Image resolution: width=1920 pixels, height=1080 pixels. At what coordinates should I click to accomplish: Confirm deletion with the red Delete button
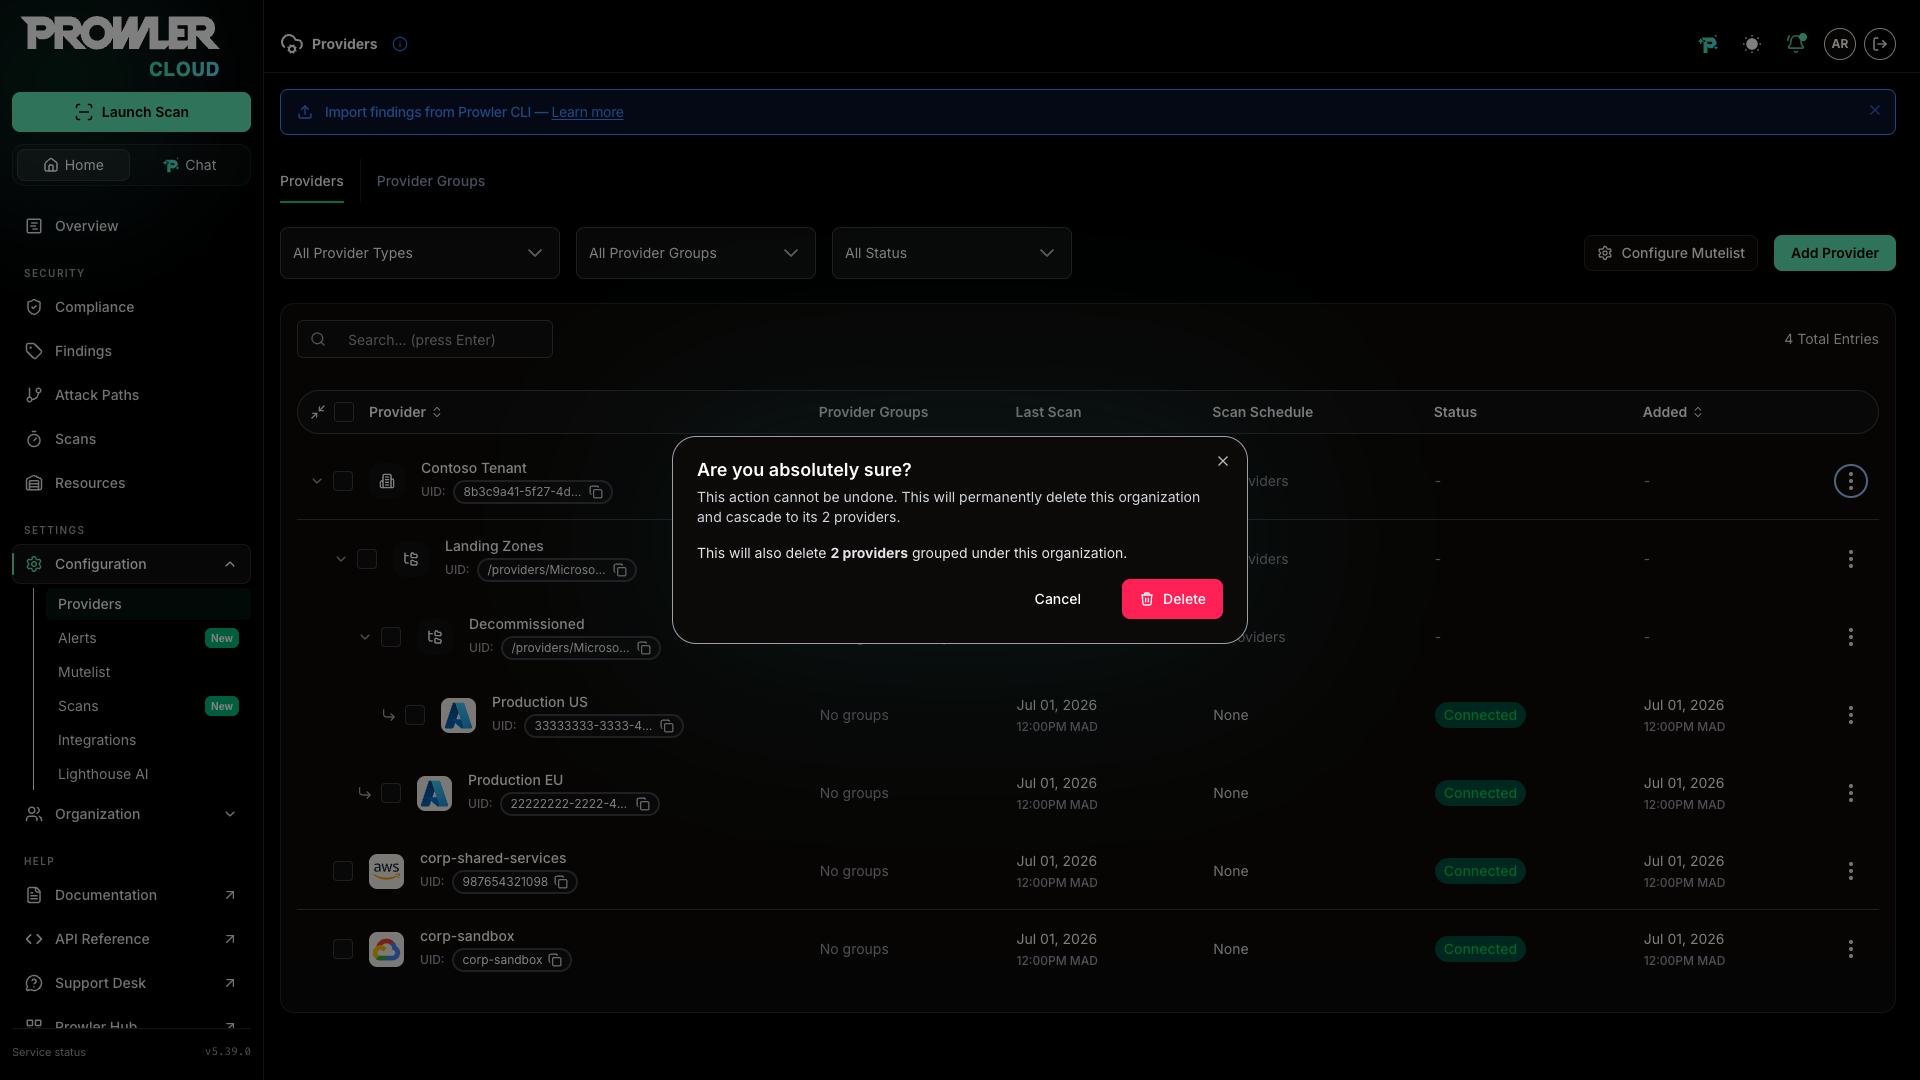tap(1172, 599)
